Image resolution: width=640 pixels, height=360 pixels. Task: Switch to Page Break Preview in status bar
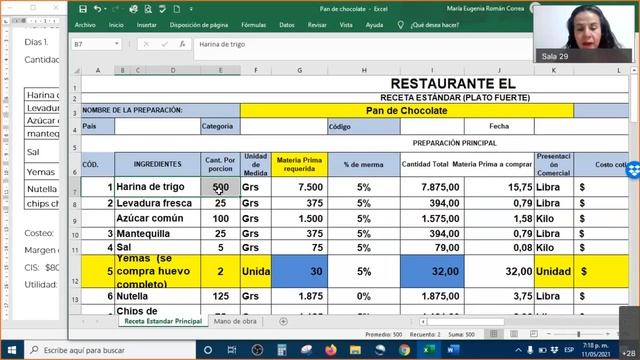[x=533, y=334]
